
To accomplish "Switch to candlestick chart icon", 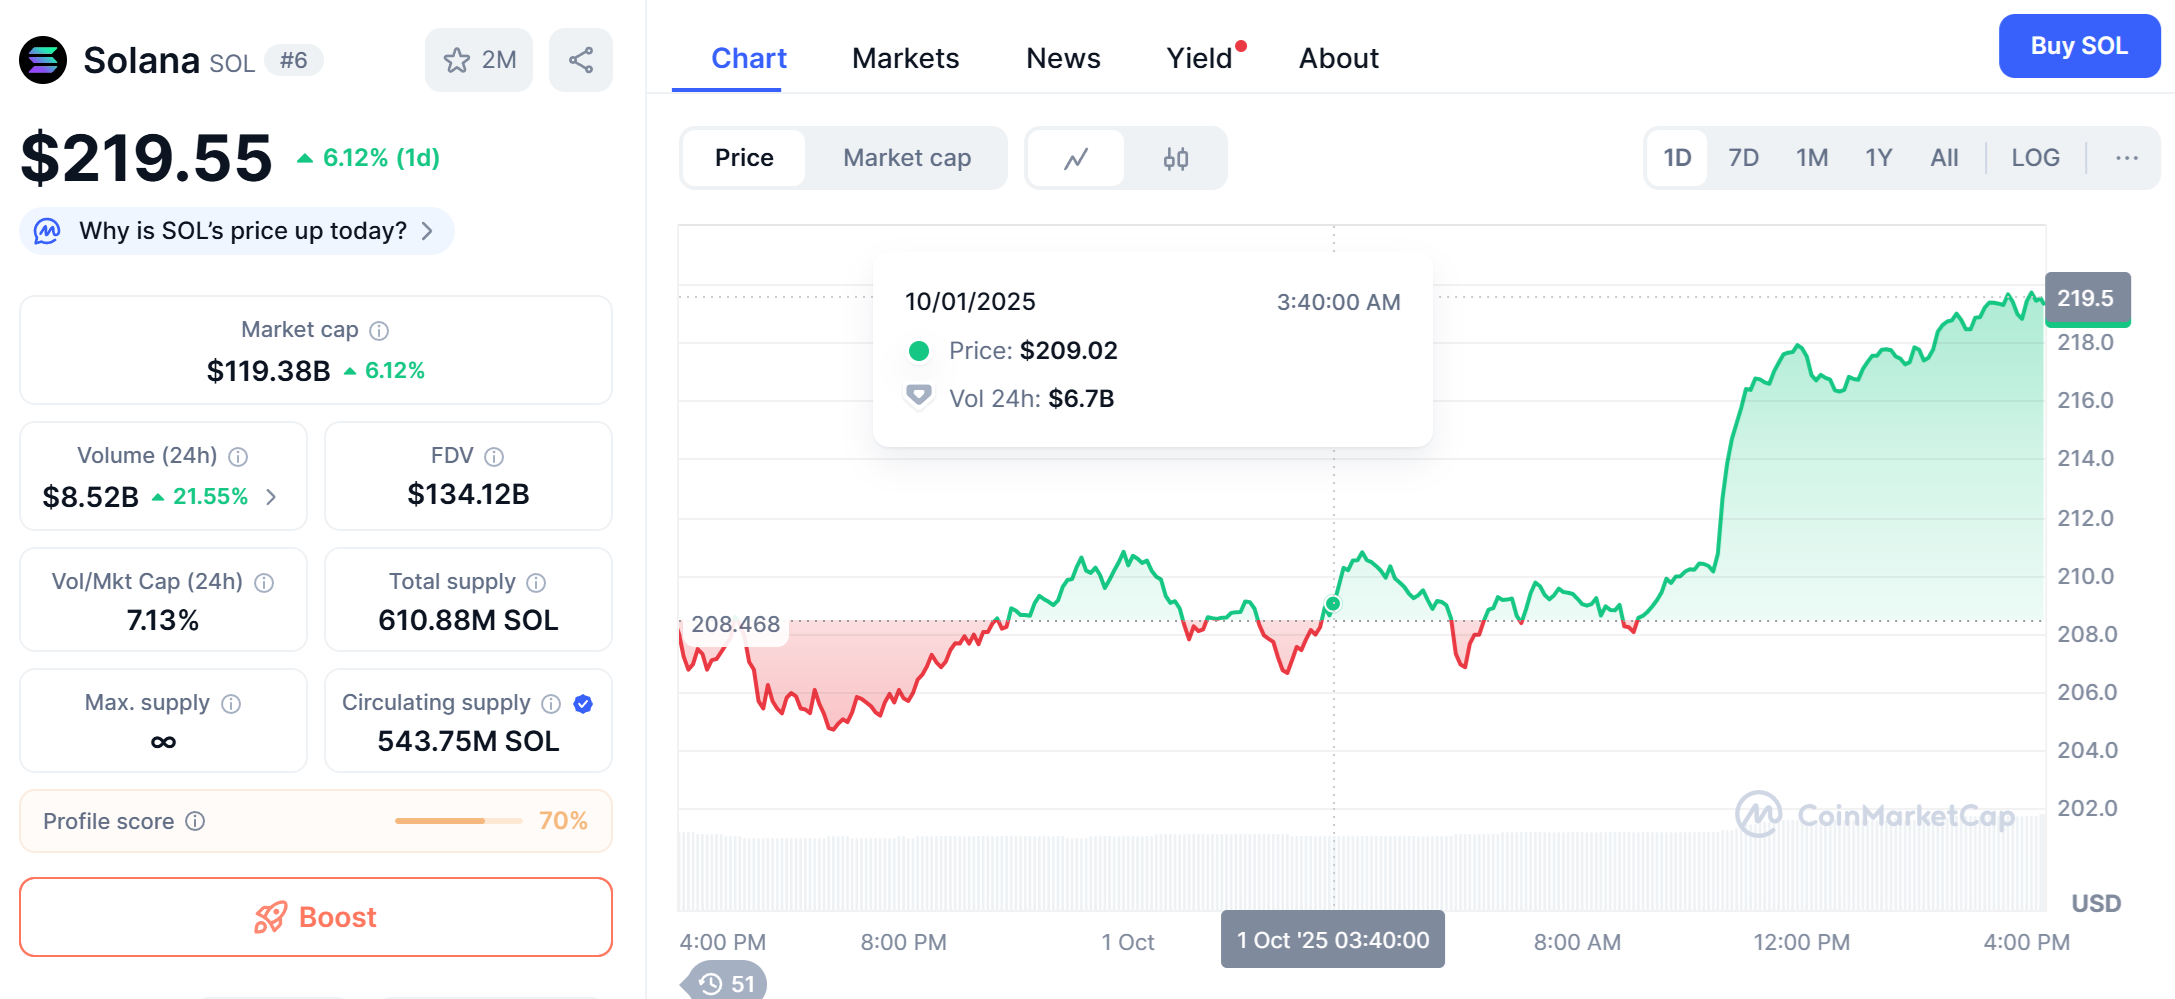I will pos(1176,159).
